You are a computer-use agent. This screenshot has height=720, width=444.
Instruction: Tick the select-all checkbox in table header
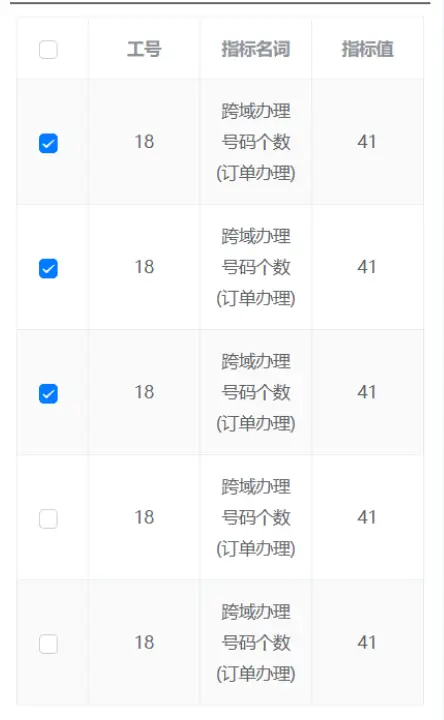(48, 50)
